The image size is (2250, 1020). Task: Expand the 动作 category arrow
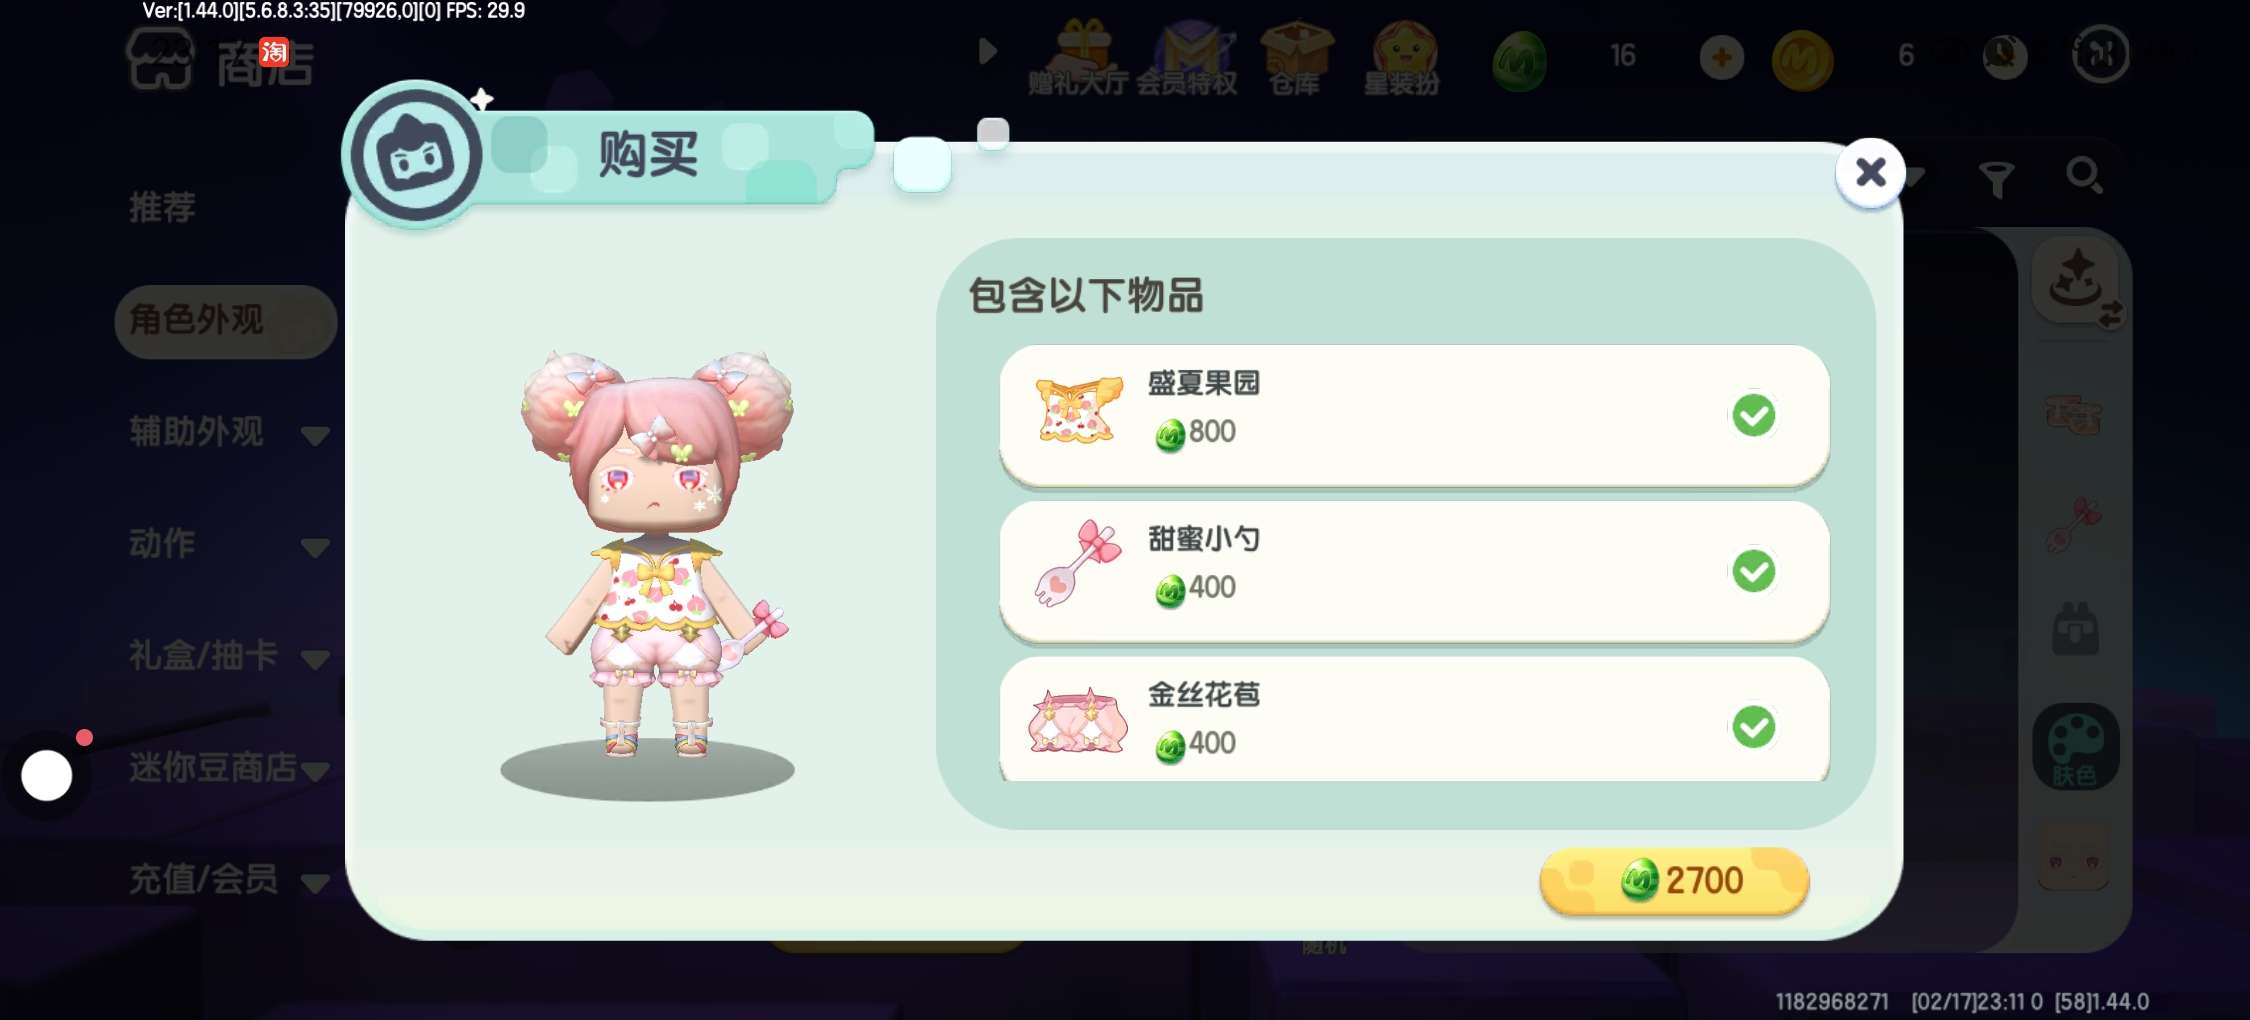coord(315,547)
